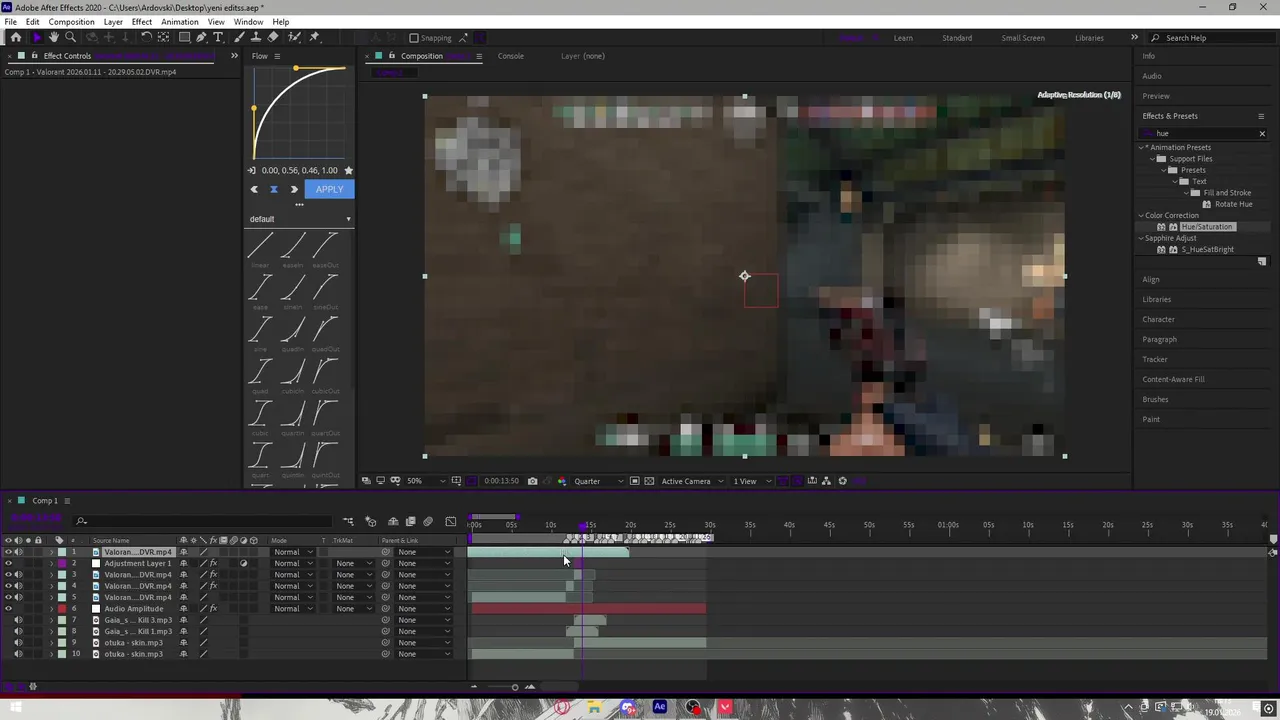
Task: Open the Active Camera dropdown
Action: pos(691,481)
